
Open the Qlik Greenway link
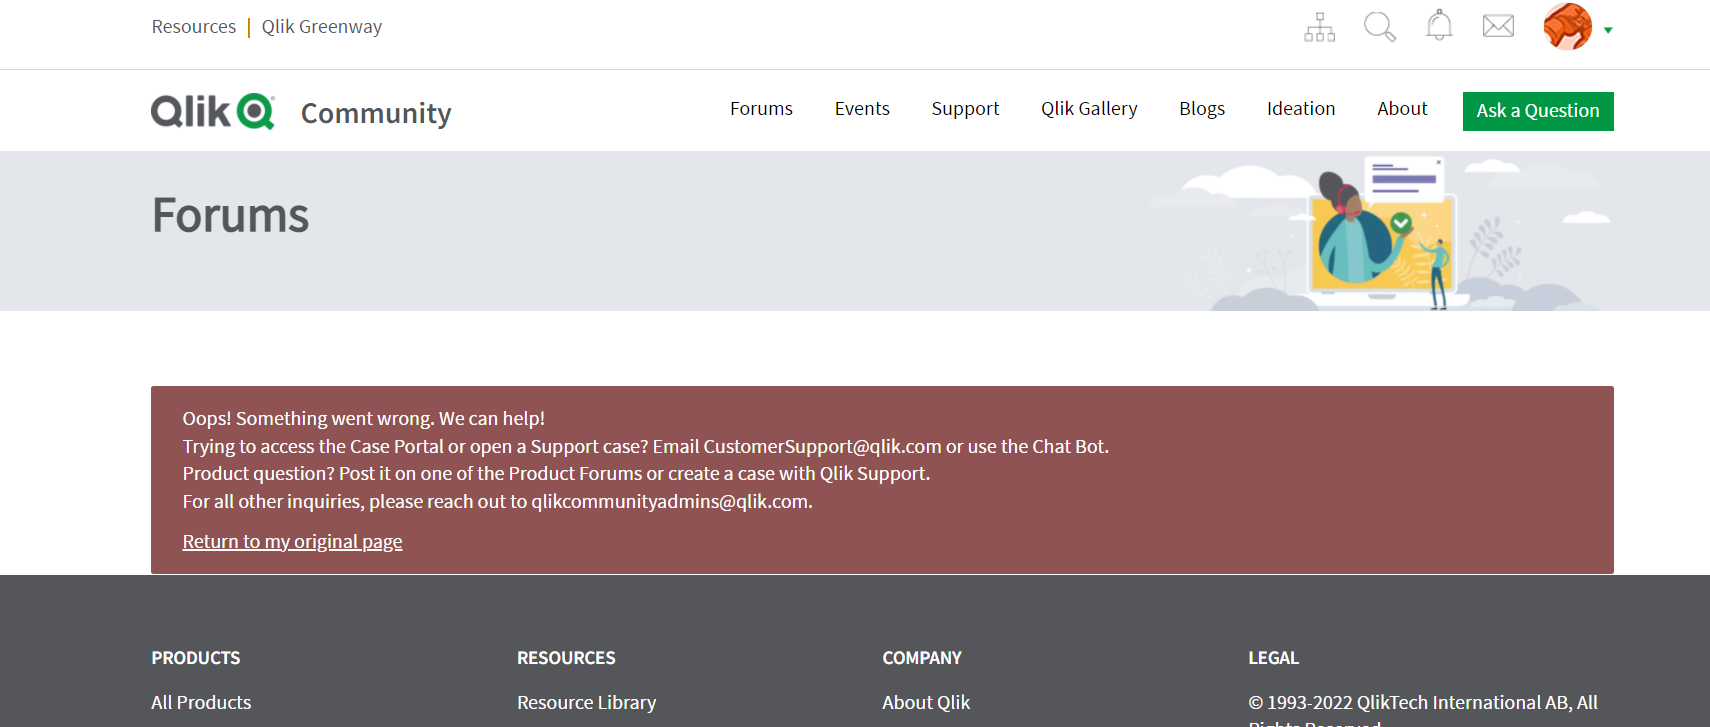[322, 27]
